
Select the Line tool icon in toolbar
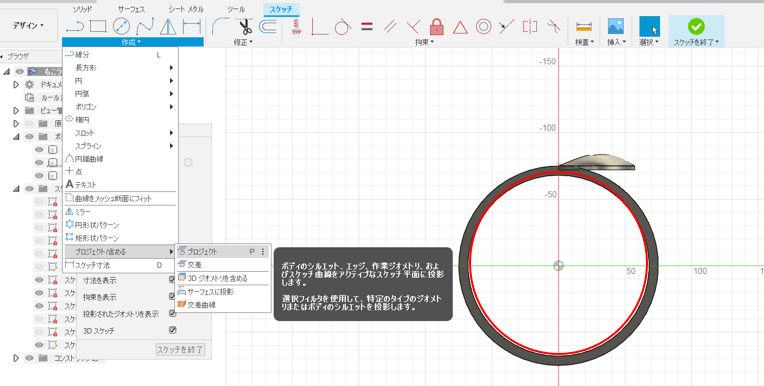75,26
